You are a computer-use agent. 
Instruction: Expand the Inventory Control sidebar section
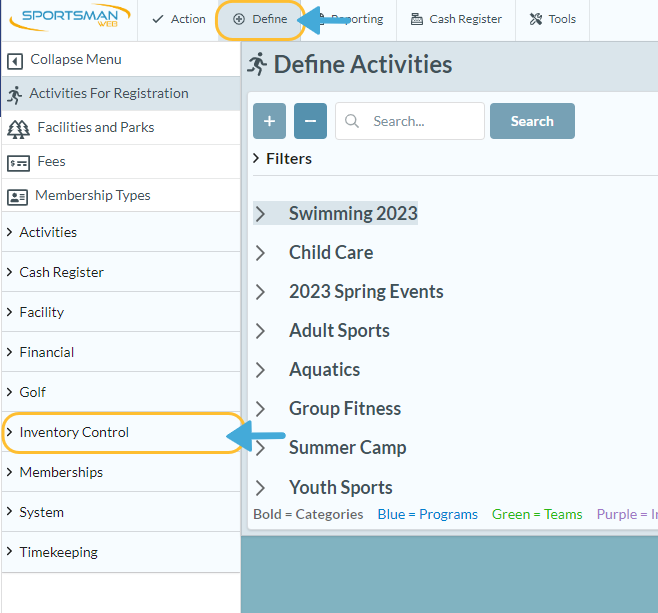pyautogui.click(x=74, y=432)
